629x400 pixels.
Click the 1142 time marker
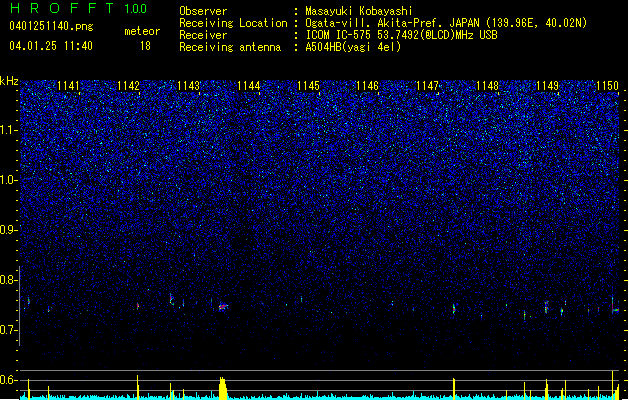point(128,86)
